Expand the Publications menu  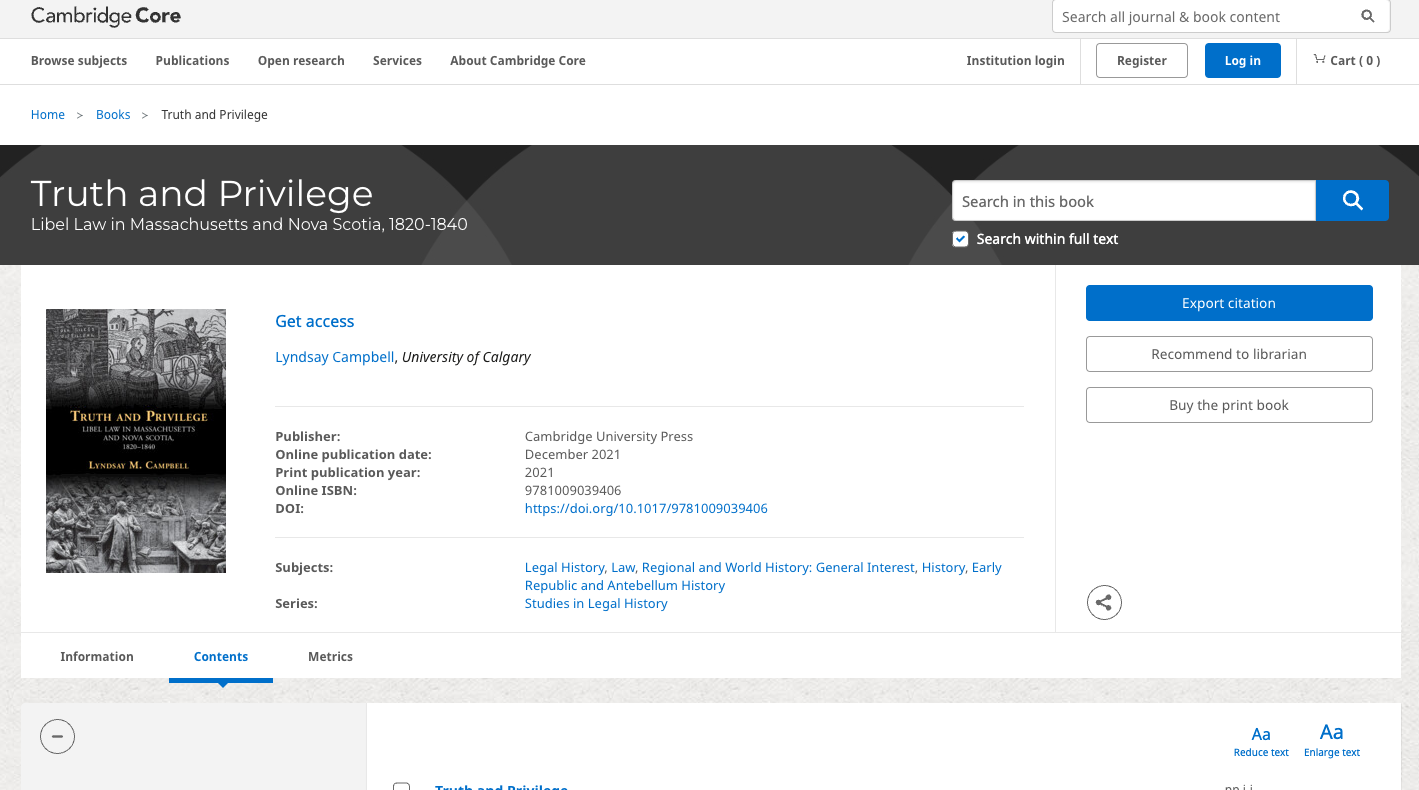[192, 61]
